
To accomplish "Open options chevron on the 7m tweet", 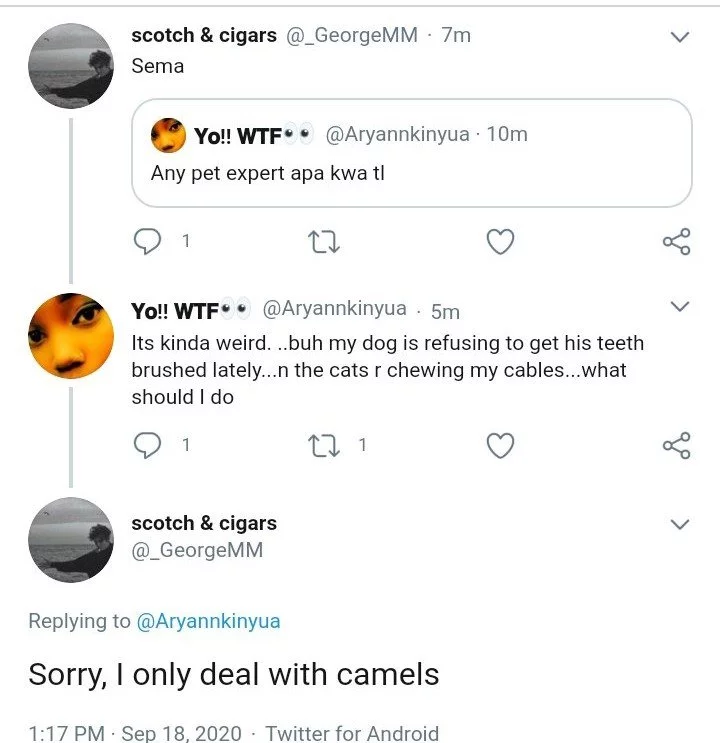I will (680, 37).
